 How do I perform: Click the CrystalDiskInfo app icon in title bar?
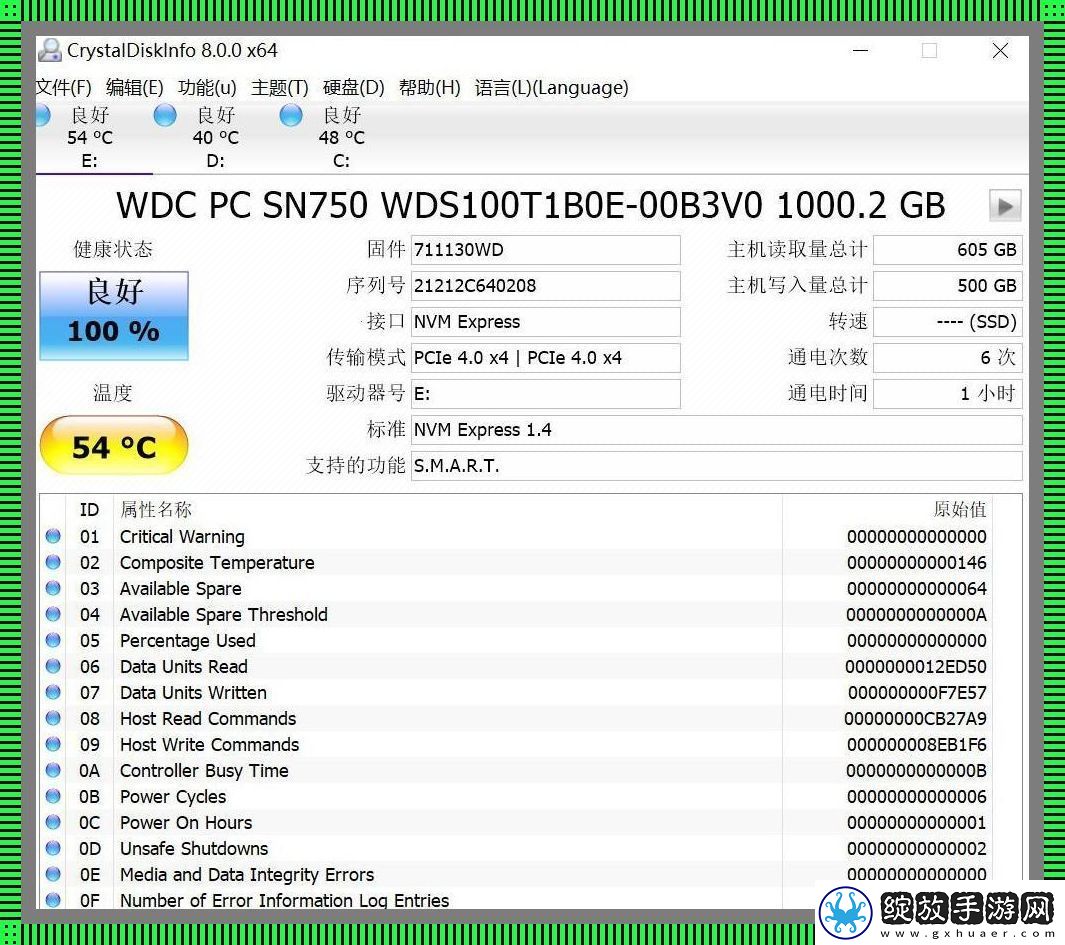pyautogui.click(x=50, y=51)
